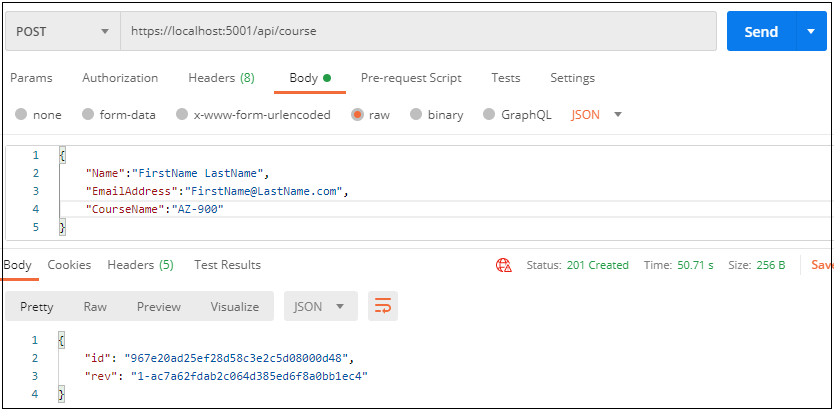Select the GraphQL body type option
Viewport: 834px width, 412px height.
(489, 115)
